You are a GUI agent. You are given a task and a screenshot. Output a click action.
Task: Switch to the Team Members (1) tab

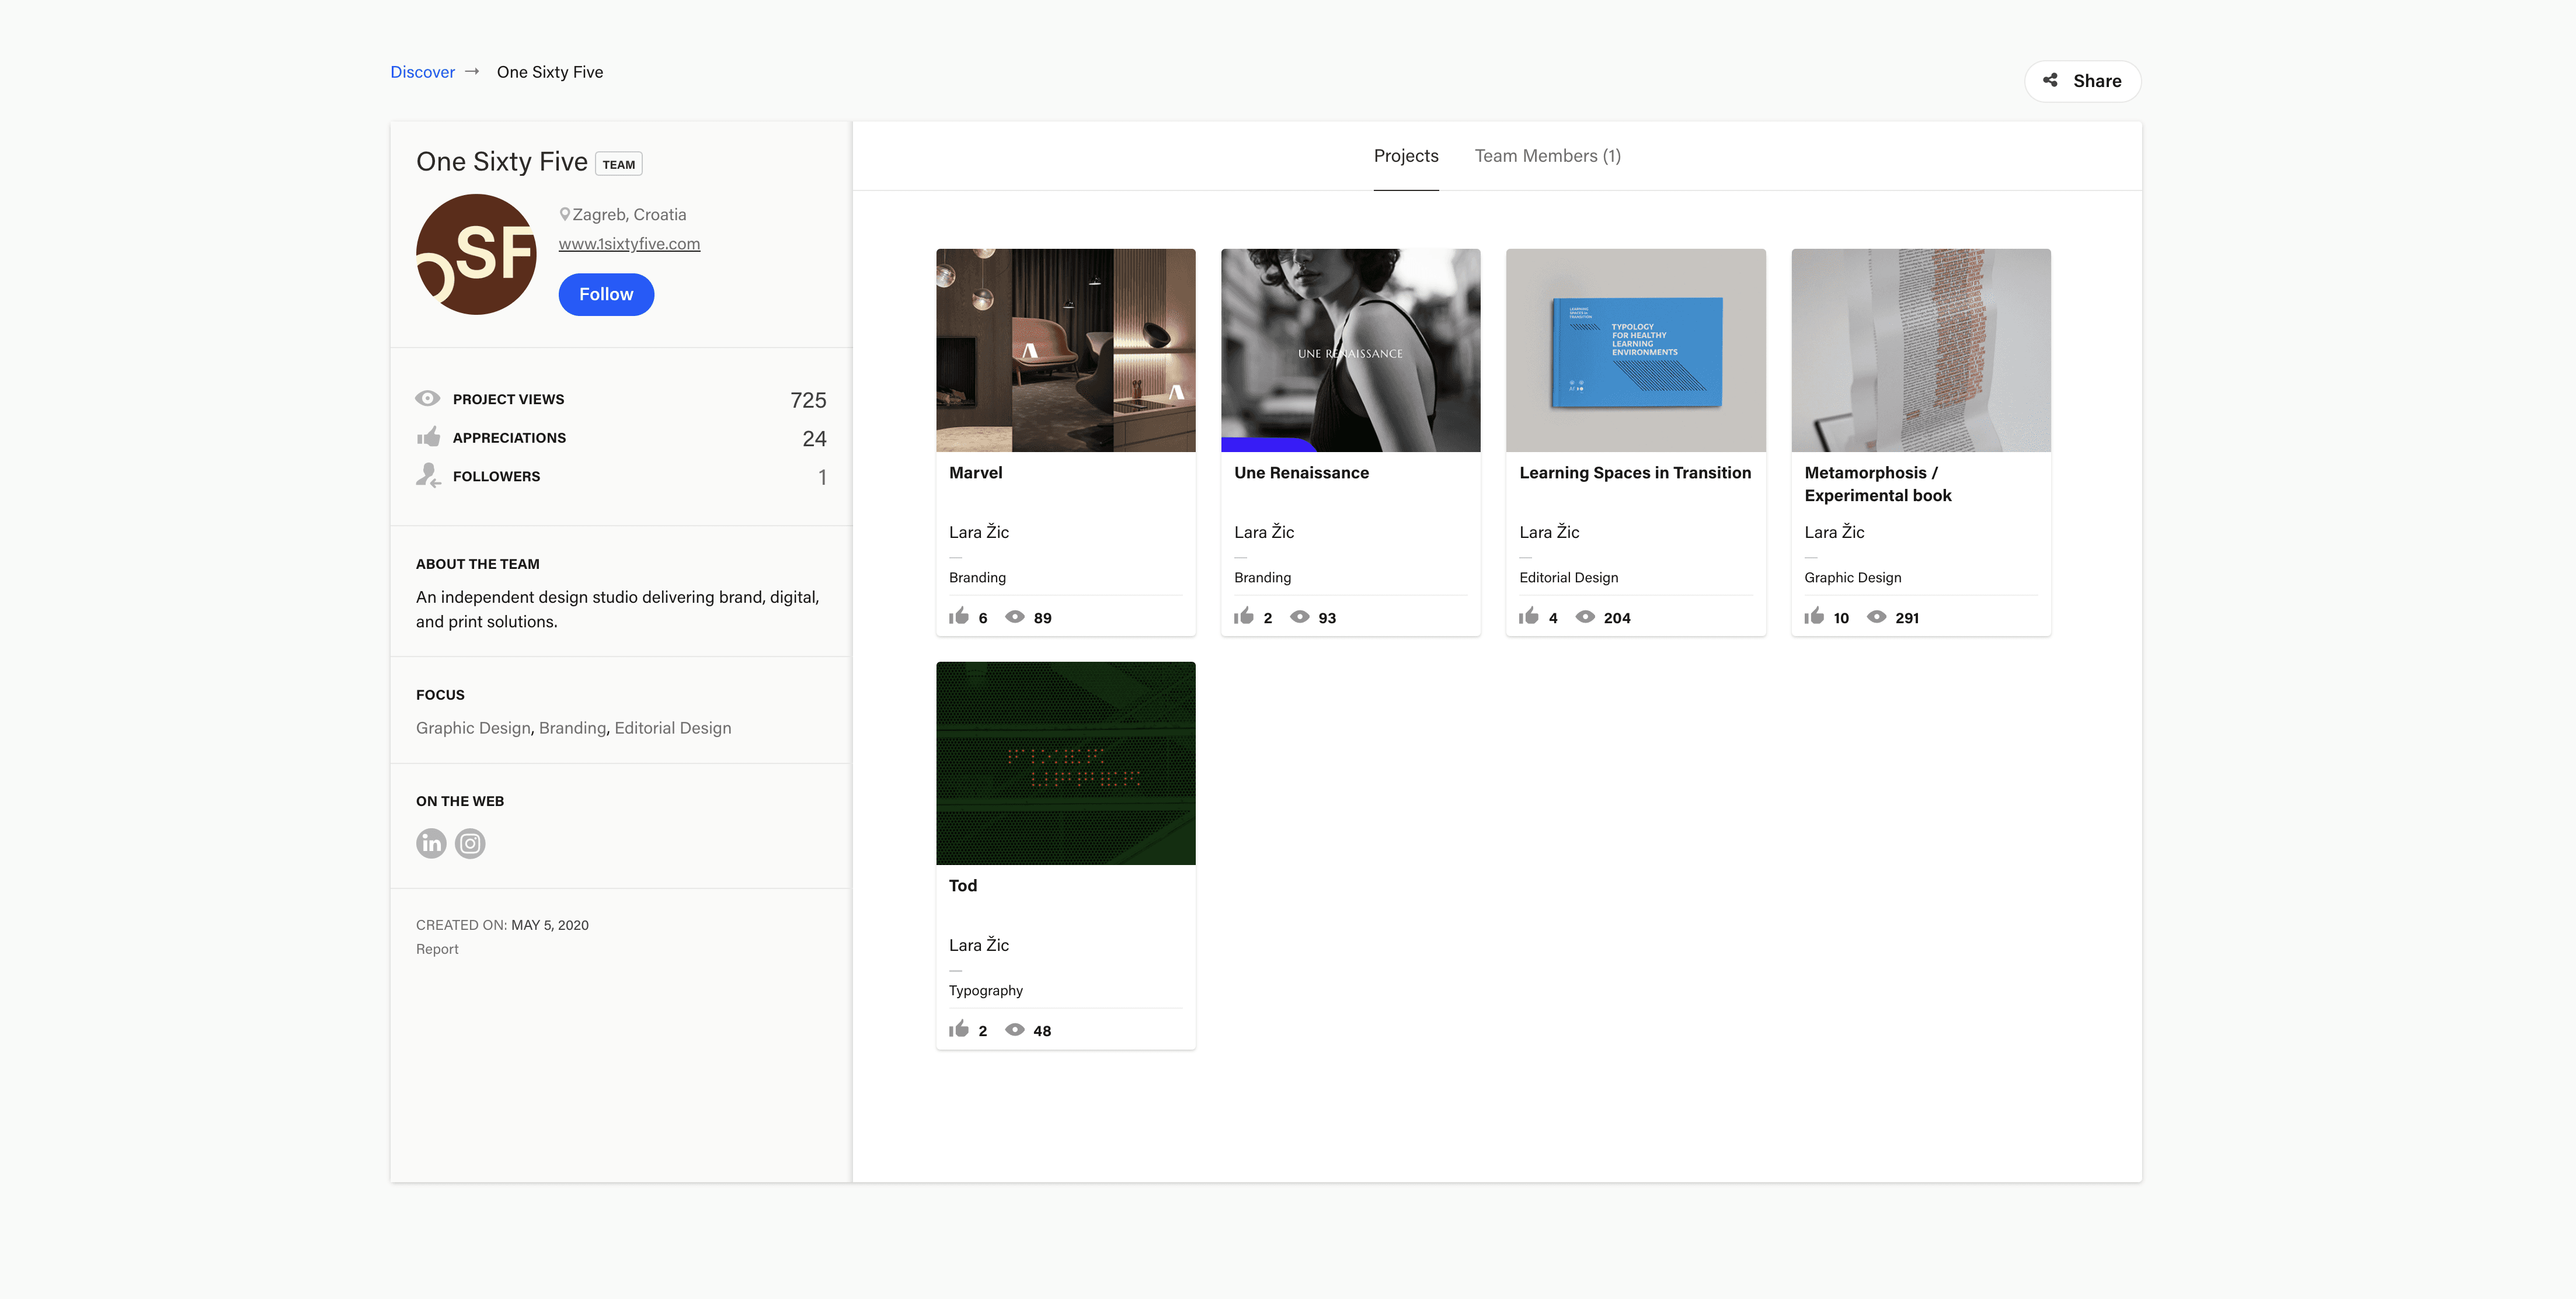coord(1547,156)
